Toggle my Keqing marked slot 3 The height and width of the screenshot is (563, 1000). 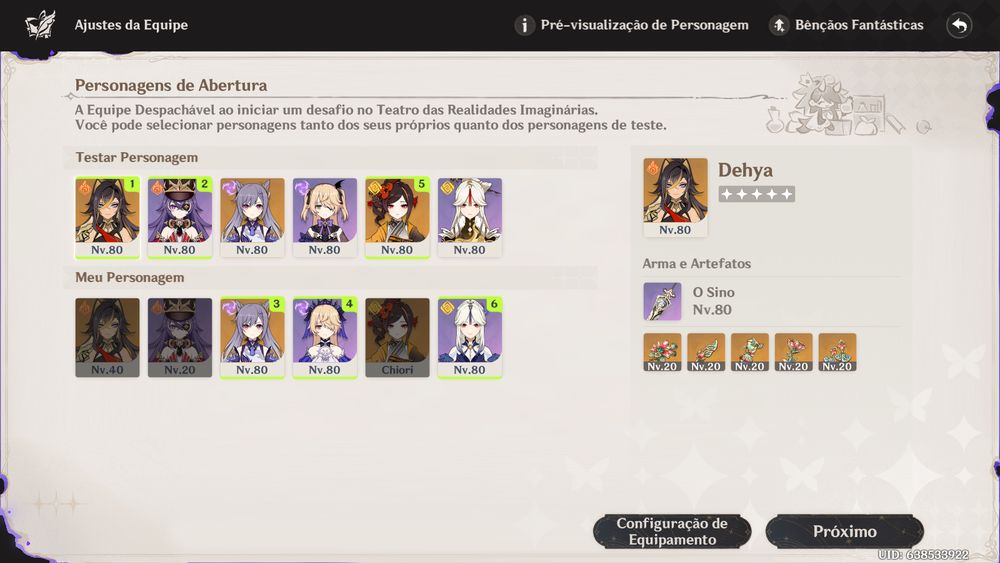253,337
